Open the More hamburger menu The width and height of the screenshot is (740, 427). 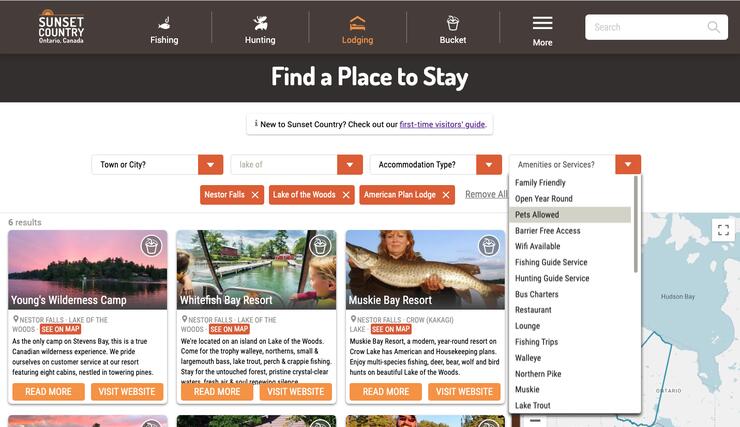tap(542, 23)
